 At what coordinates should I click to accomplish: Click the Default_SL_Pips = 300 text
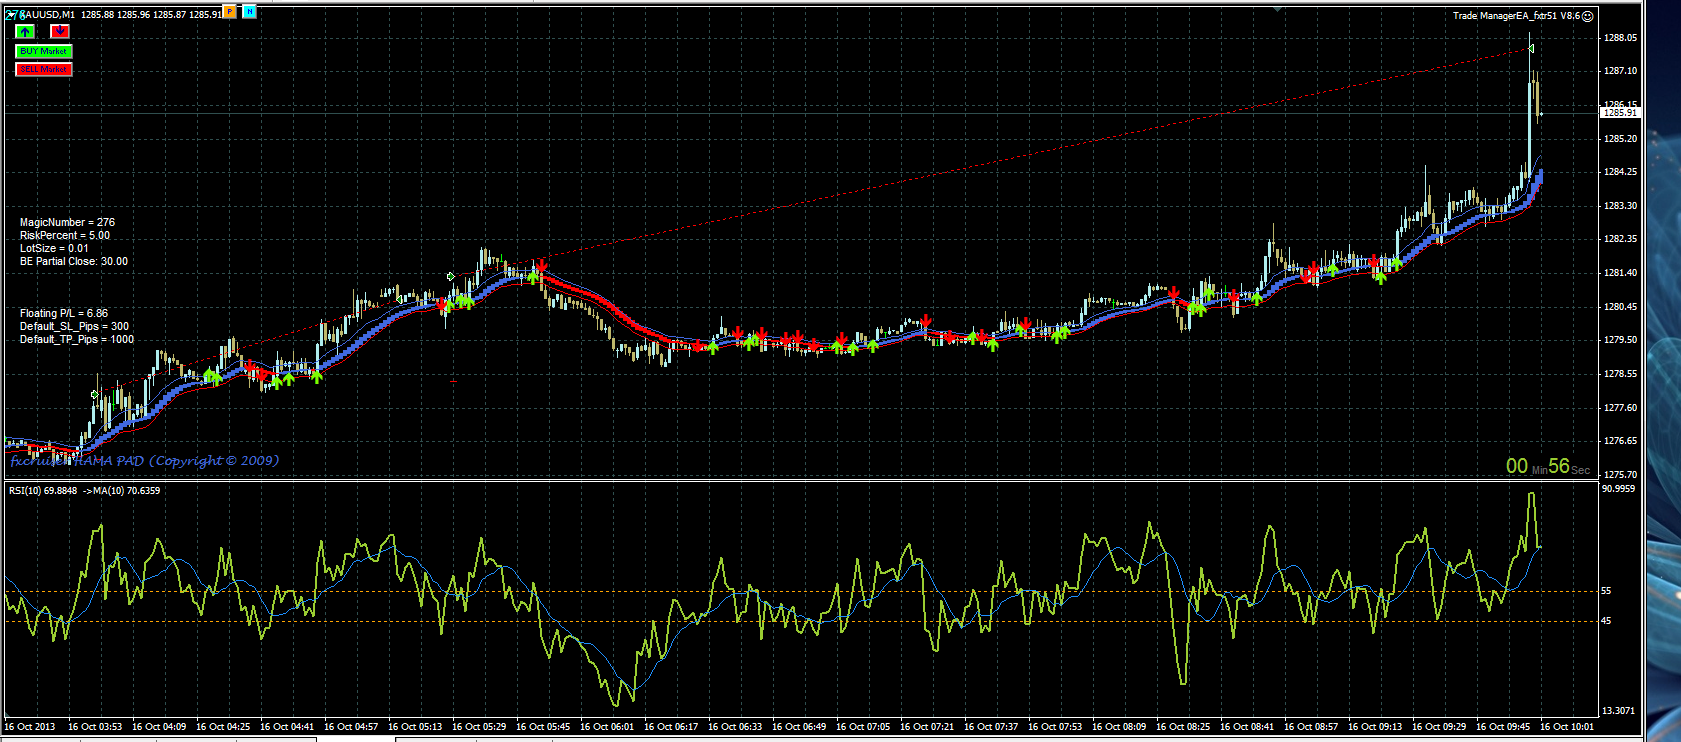[x=74, y=327]
